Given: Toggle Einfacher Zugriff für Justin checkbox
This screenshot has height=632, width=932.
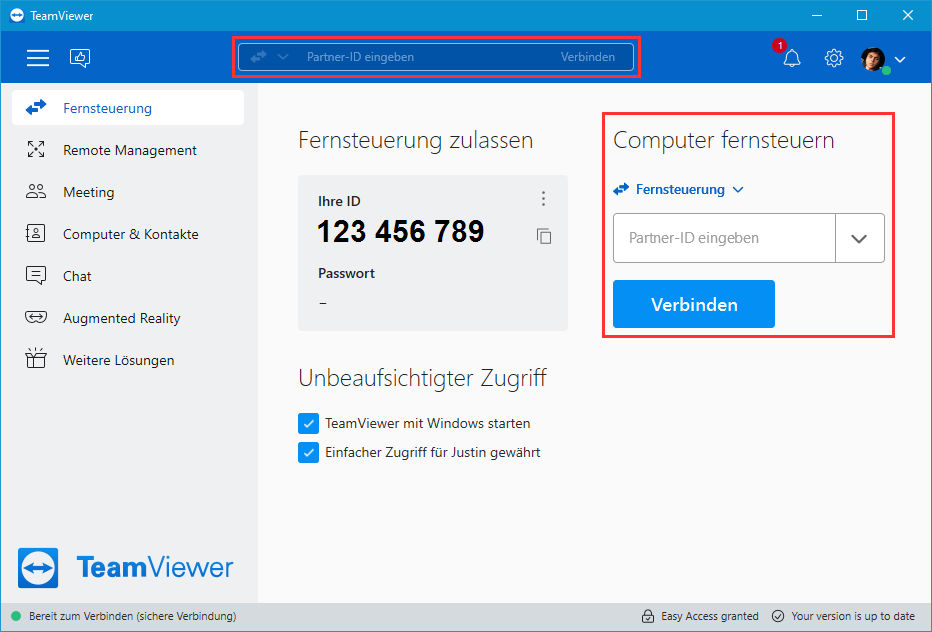Looking at the screenshot, I should [x=308, y=452].
